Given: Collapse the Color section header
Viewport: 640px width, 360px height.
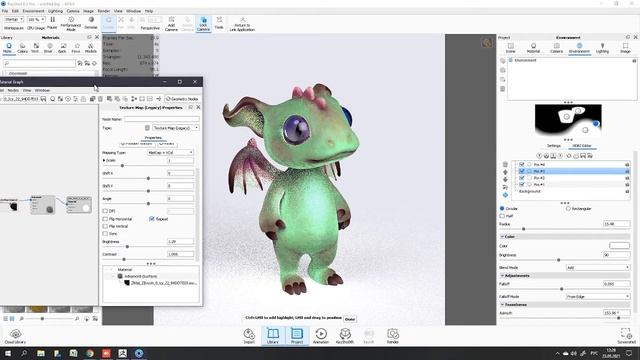Looking at the screenshot, I should click(564, 236).
